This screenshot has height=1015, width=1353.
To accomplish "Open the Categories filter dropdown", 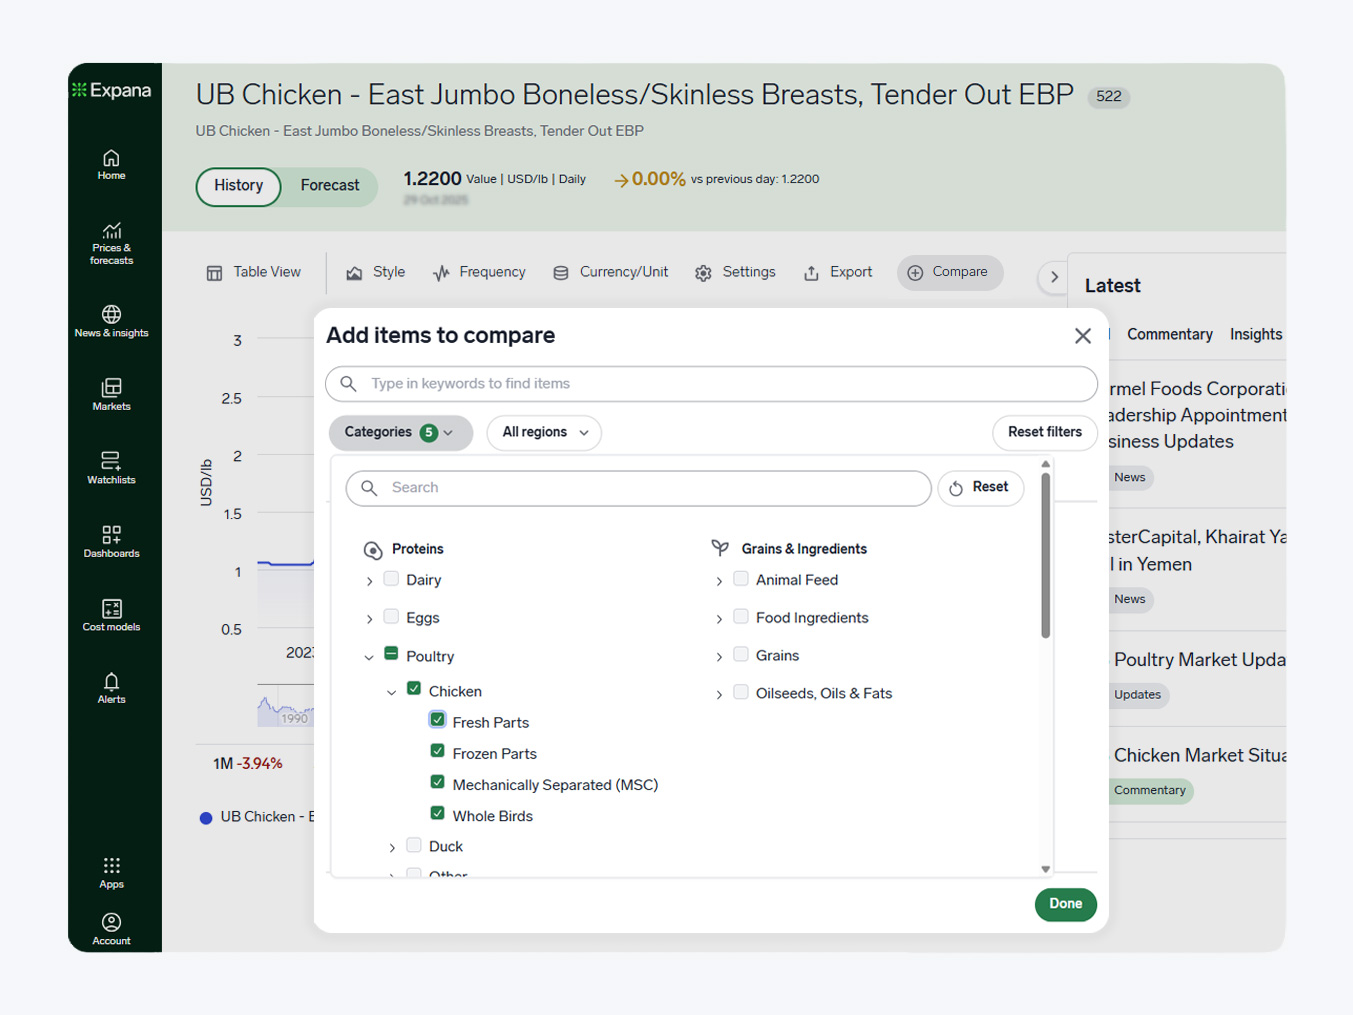I will tap(400, 433).
